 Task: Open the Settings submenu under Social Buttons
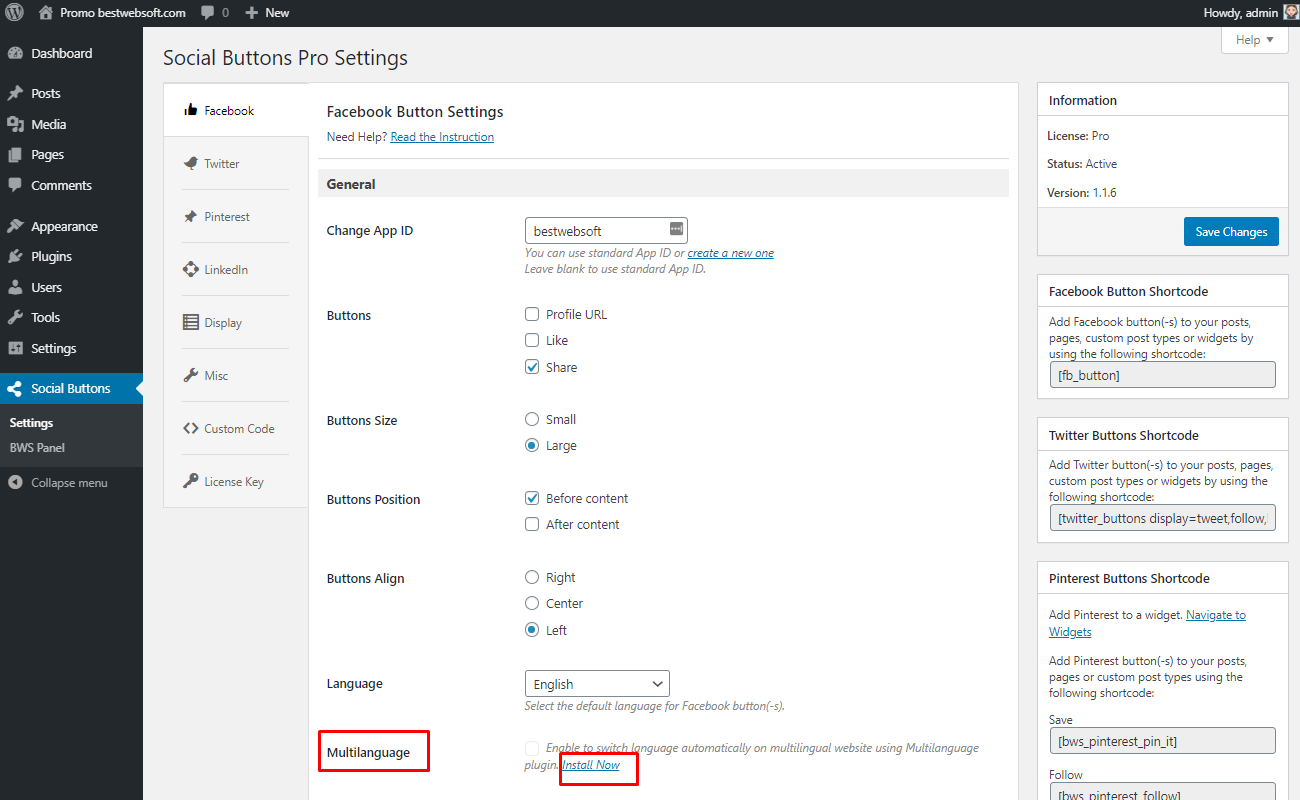tap(31, 423)
